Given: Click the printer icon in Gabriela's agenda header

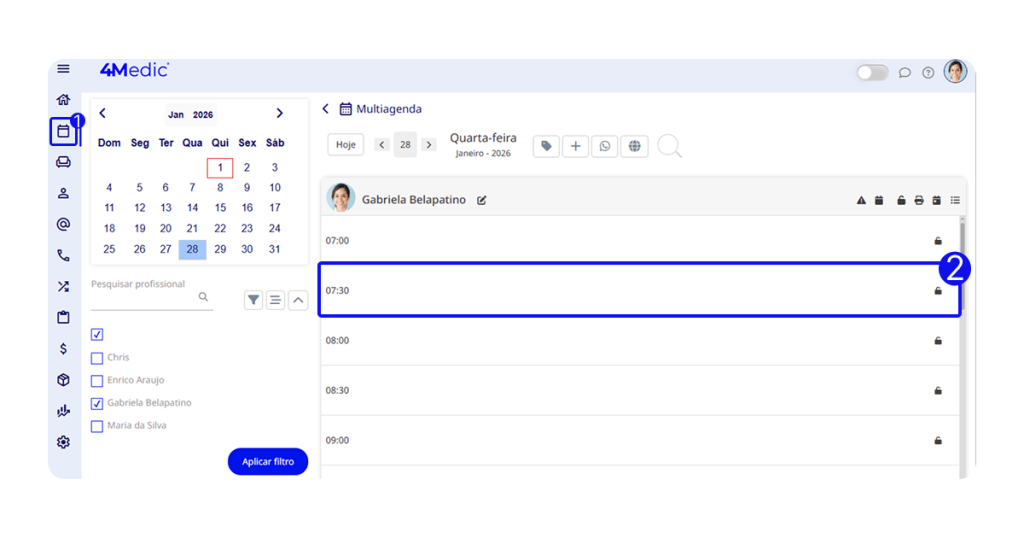Looking at the screenshot, I should pyautogui.click(x=919, y=201).
